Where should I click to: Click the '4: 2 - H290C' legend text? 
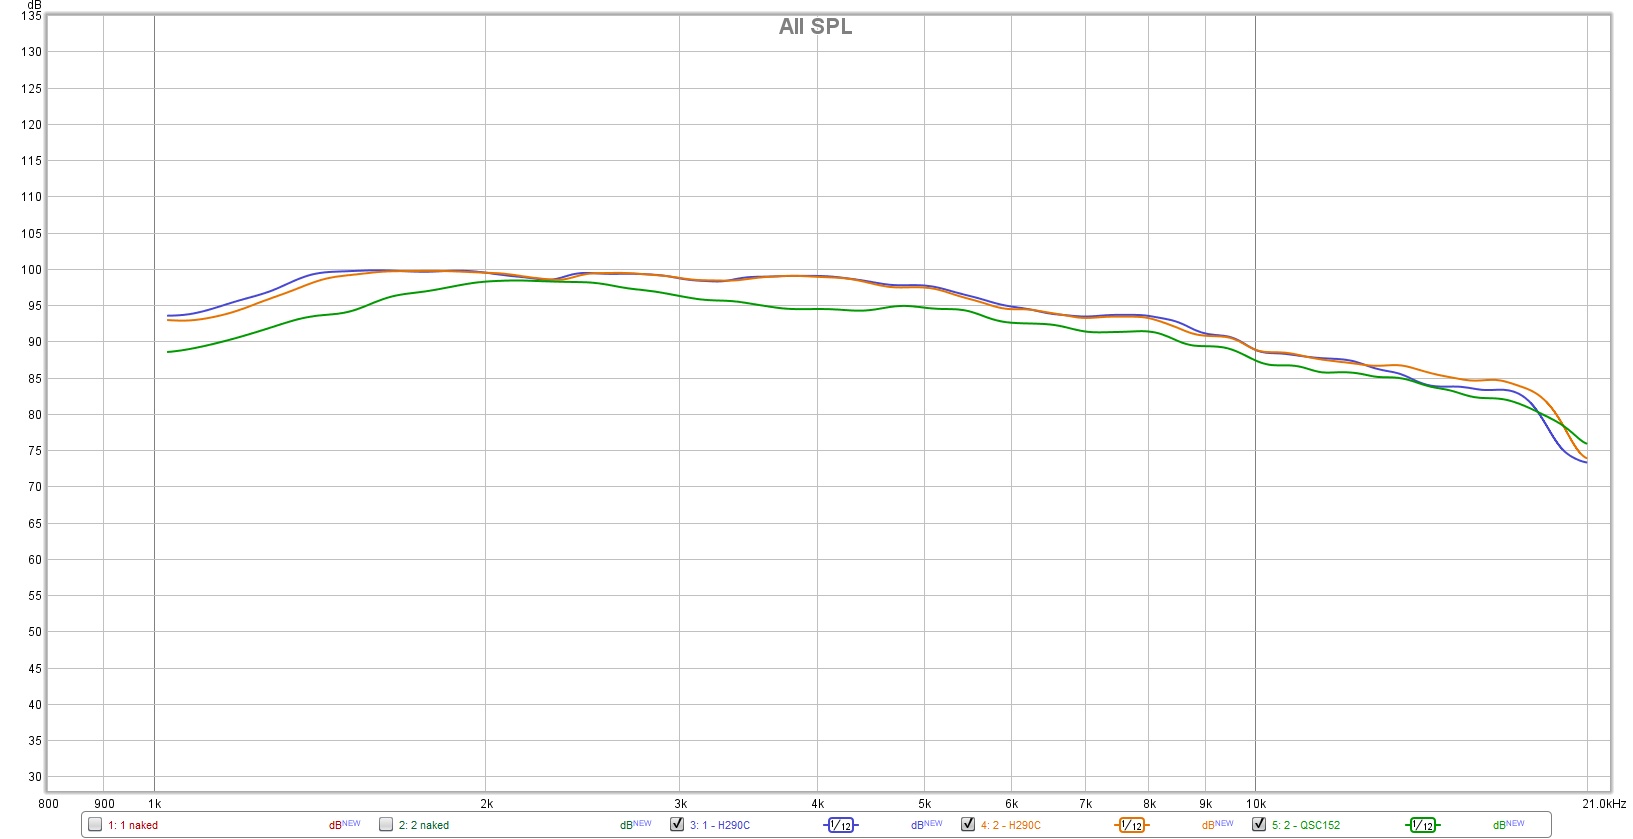click(1010, 826)
